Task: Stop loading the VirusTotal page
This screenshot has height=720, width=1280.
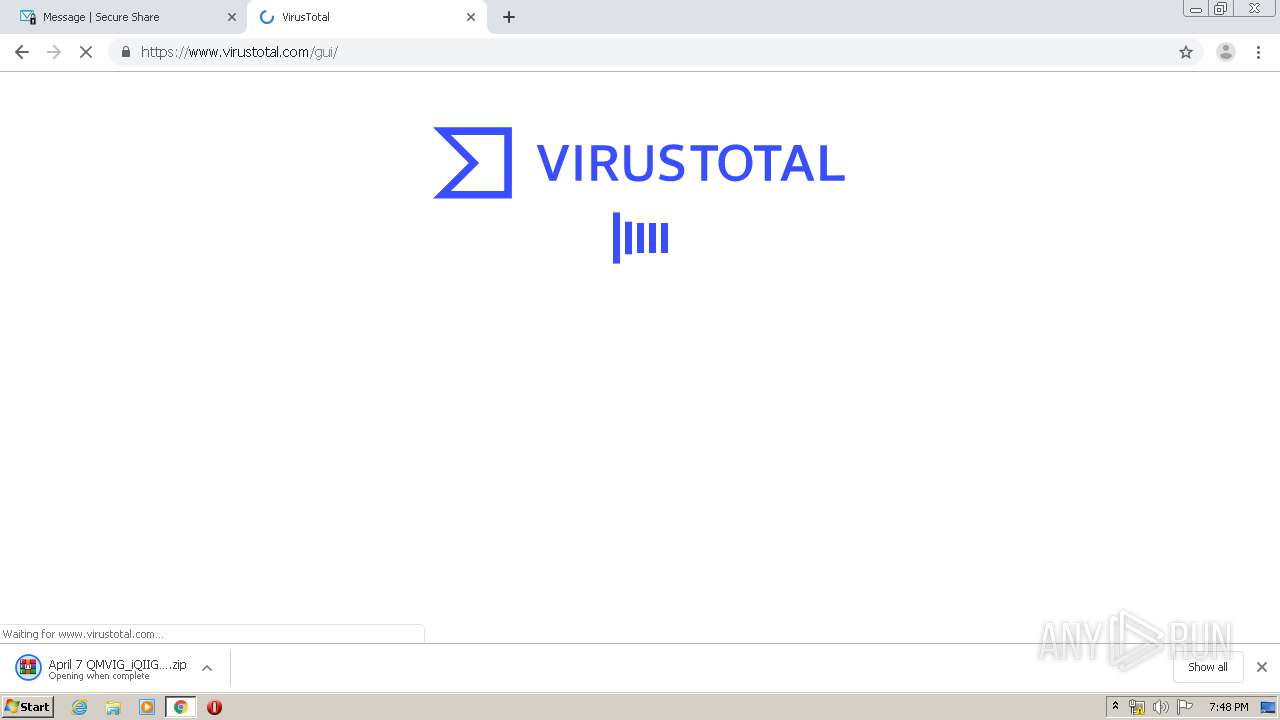Action: click(x=86, y=52)
